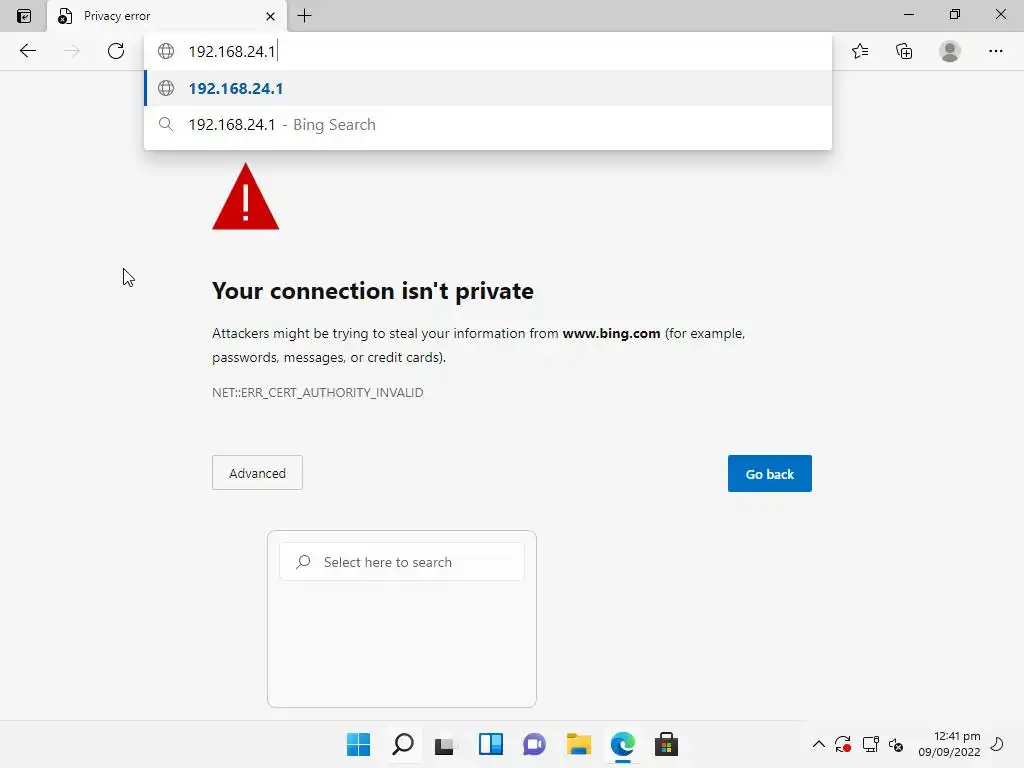This screenshot has width=1024, height=768.
Task: Open Settings and more ellipsis menu
Action: tap(995, 51)
